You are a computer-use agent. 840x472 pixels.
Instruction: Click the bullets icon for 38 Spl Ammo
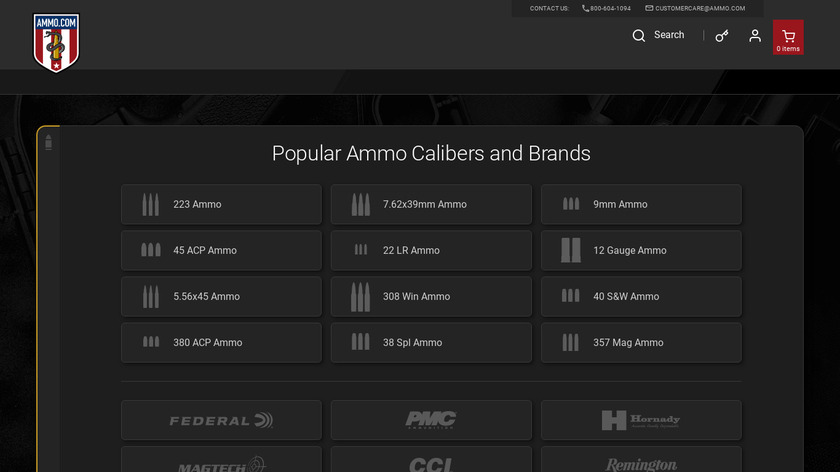[x=361, y=342]
